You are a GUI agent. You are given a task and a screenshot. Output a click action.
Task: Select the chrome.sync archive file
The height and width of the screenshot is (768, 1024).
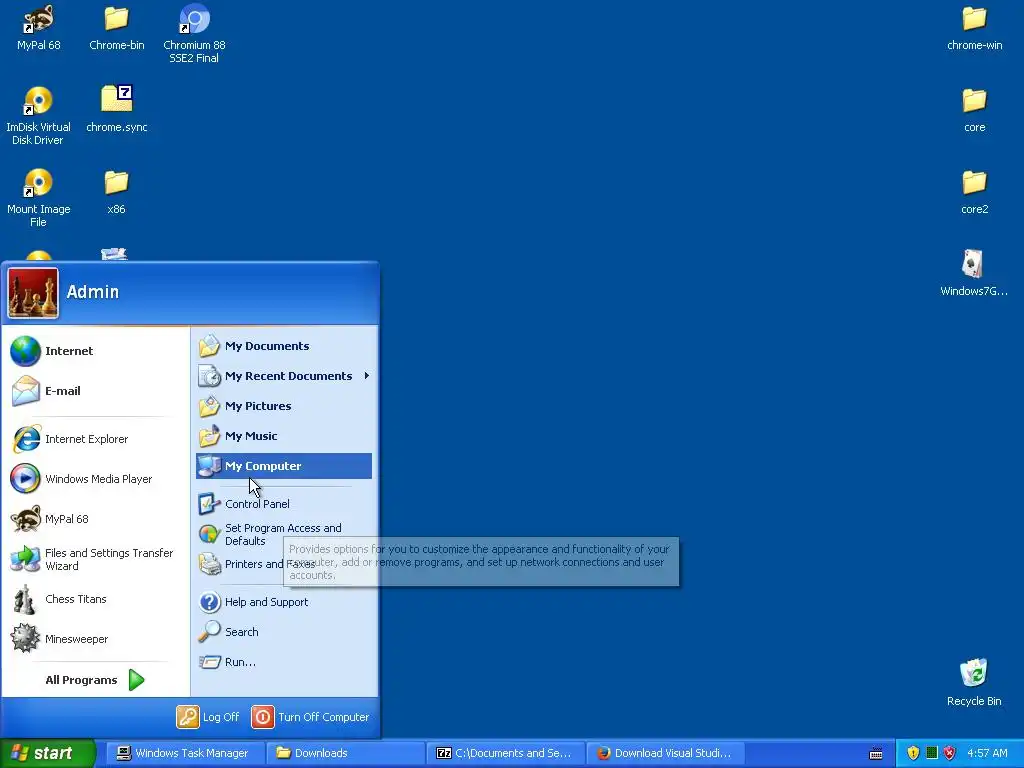(x=116, y=110)
